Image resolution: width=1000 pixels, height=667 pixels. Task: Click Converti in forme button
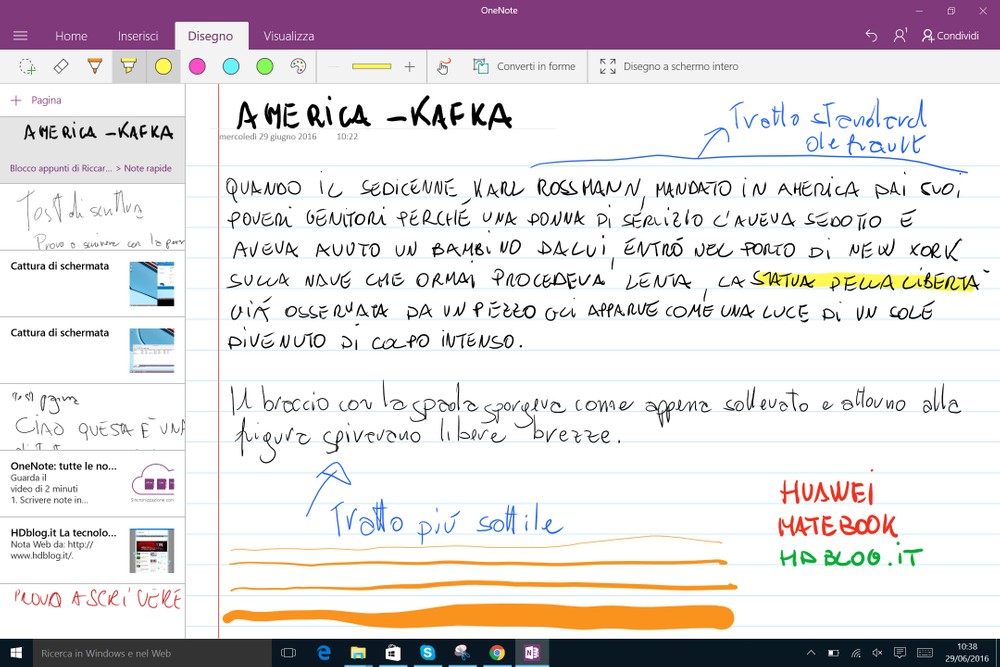524,66
